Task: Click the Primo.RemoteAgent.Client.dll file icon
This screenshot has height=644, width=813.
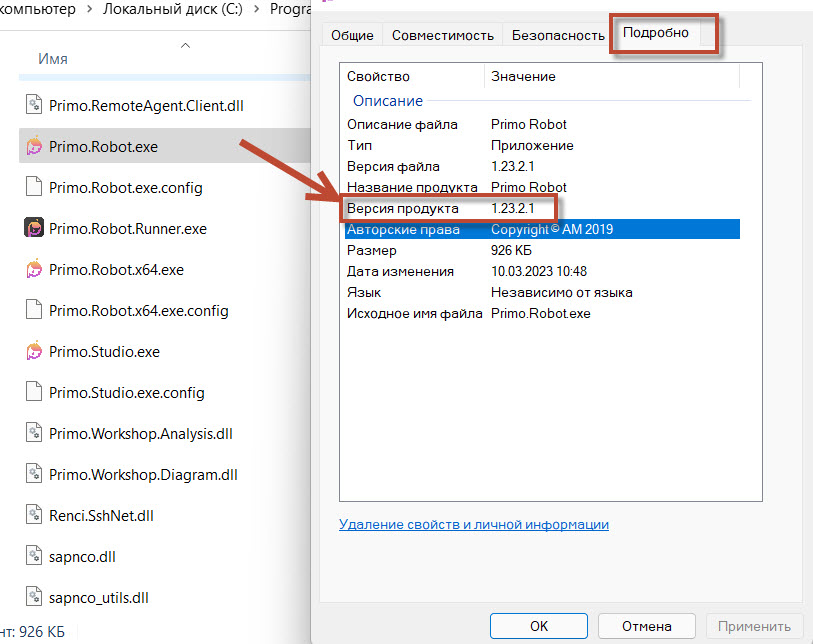Action: click(34, 105)
